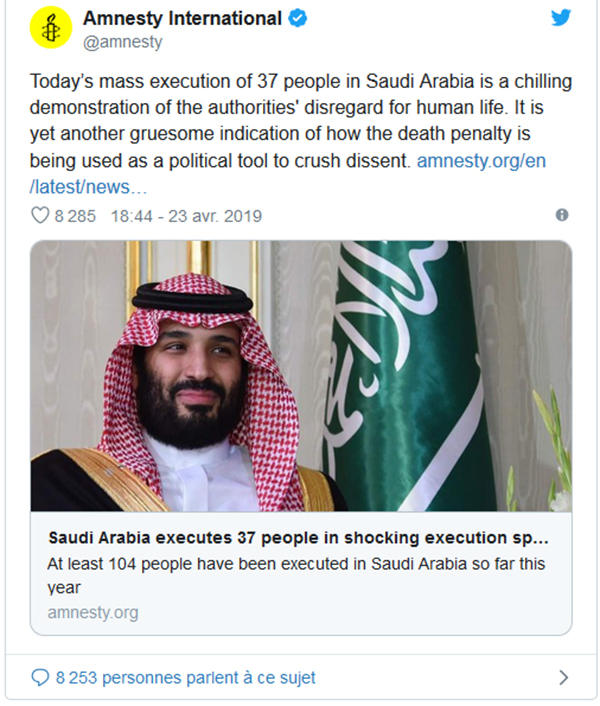Click the @amnesty handle
600x706 pixels.
pos(122,42)
